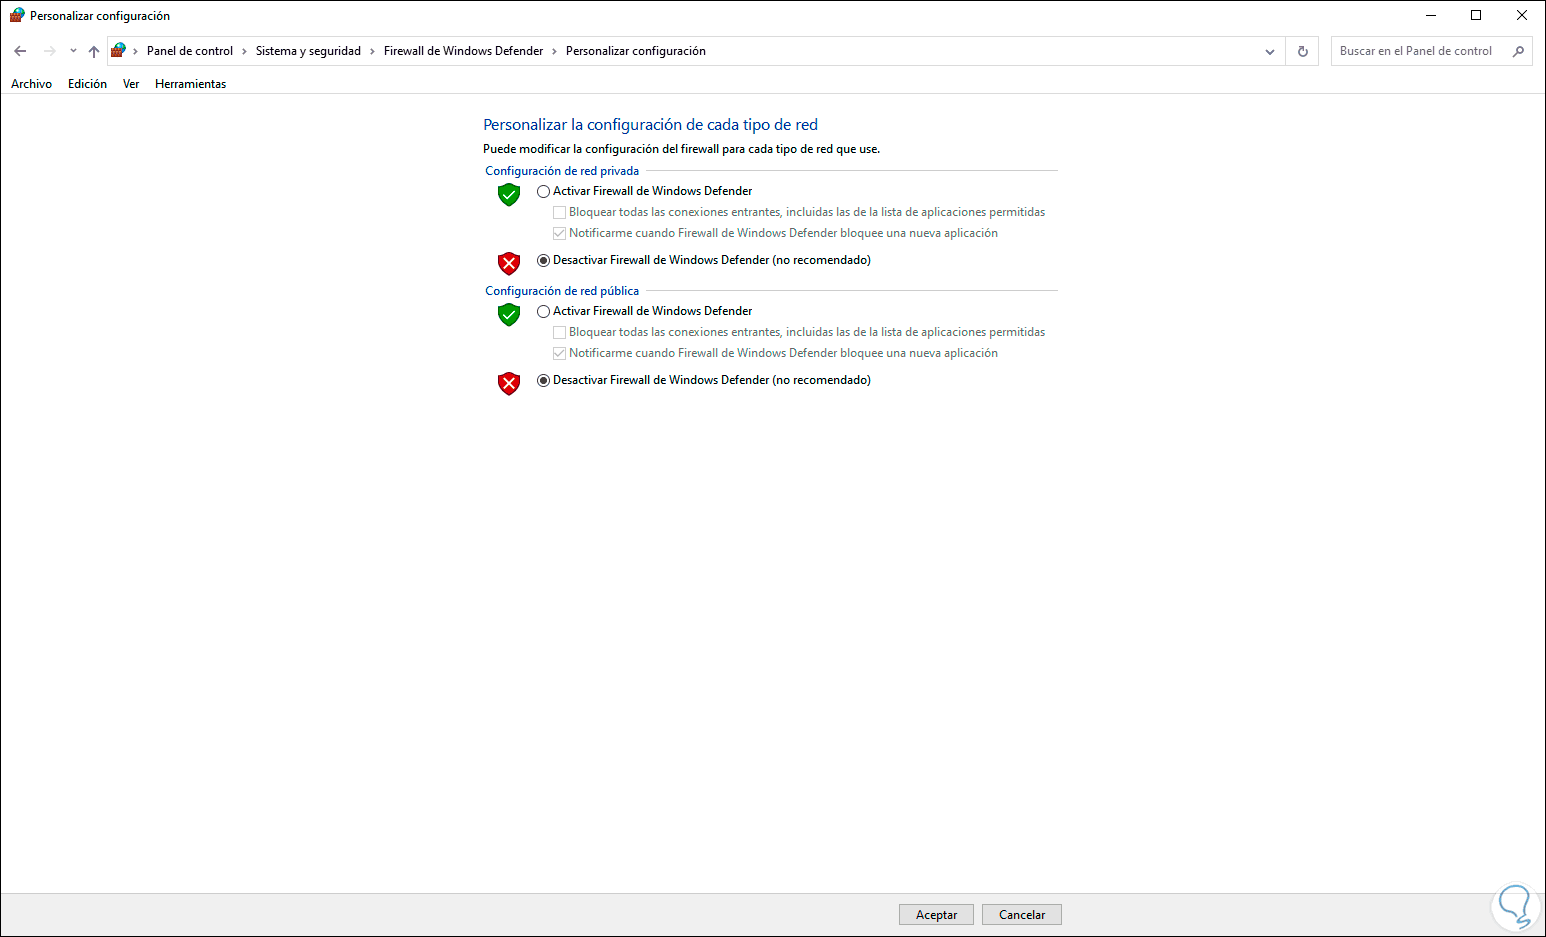Open recent locations dropdown arrow
1546x937 pixels.
pos(73,51)
